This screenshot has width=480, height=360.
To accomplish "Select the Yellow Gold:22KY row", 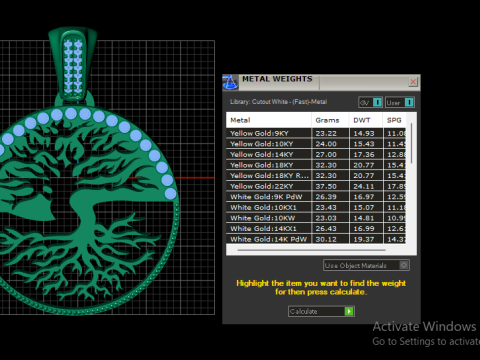I will (x=316, y=186).
